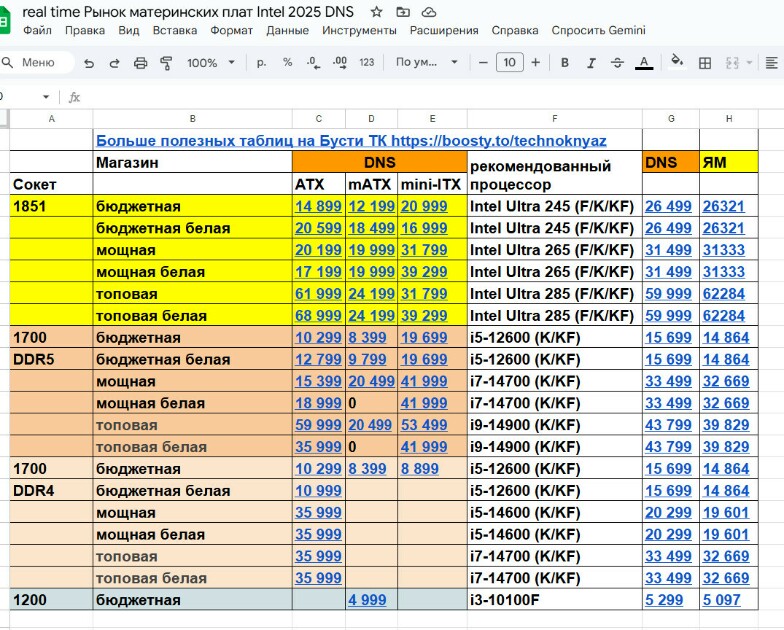
Task: Star this document
Action: 376,12
